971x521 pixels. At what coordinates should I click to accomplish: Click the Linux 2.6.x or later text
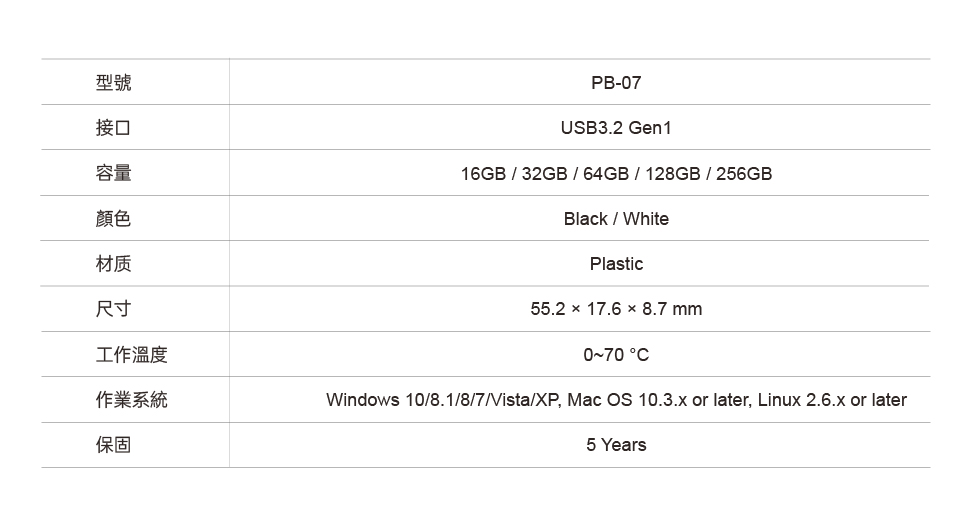(832, 400)
